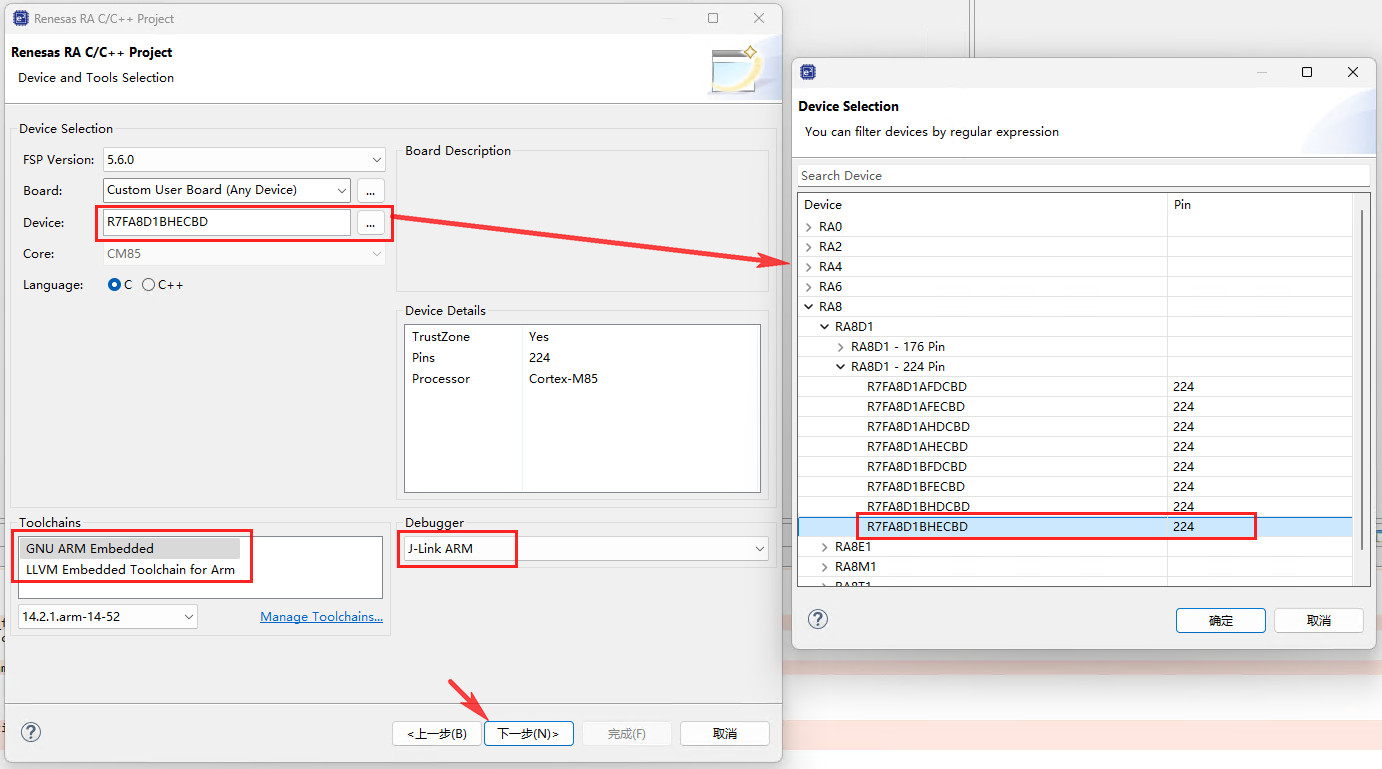Select device R7FA8D1BHDCBD
This screenshot has height=769, width=1382.
pos(918,507)
